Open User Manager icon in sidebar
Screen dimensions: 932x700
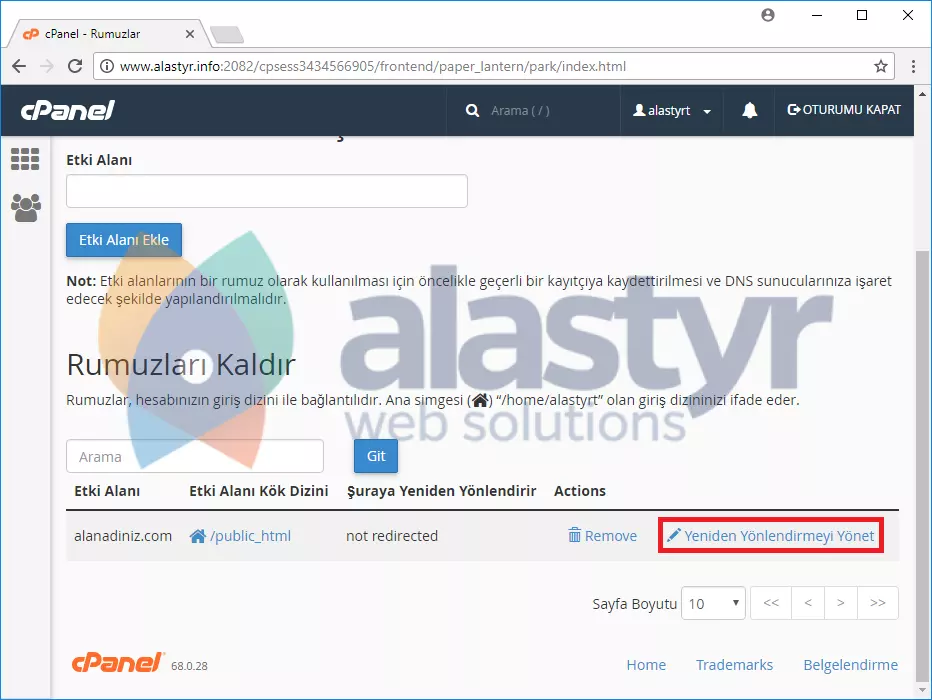click(26, 208)
